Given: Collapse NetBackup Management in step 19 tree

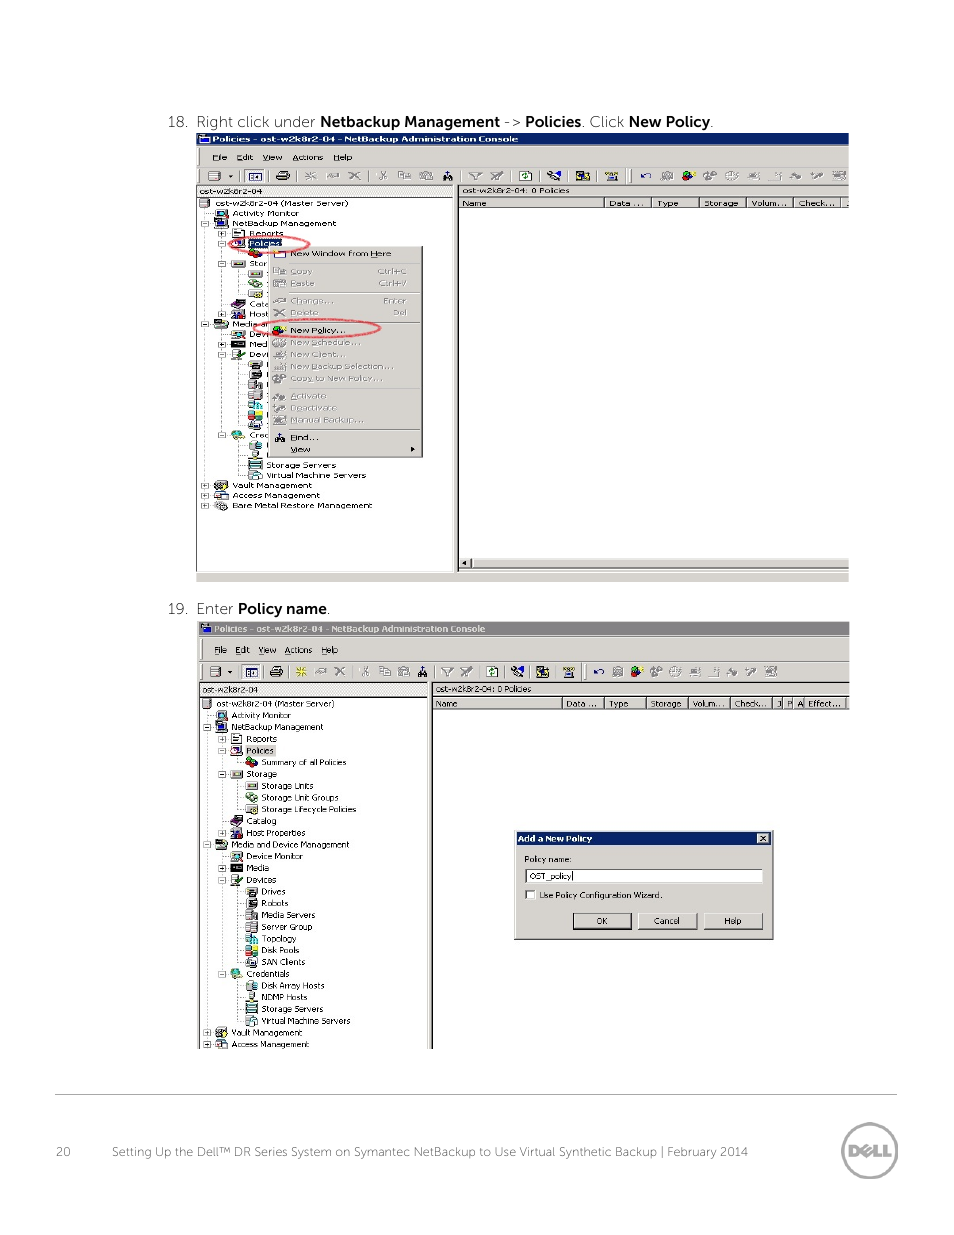Looking at the screenshot, I should point(207,728).
